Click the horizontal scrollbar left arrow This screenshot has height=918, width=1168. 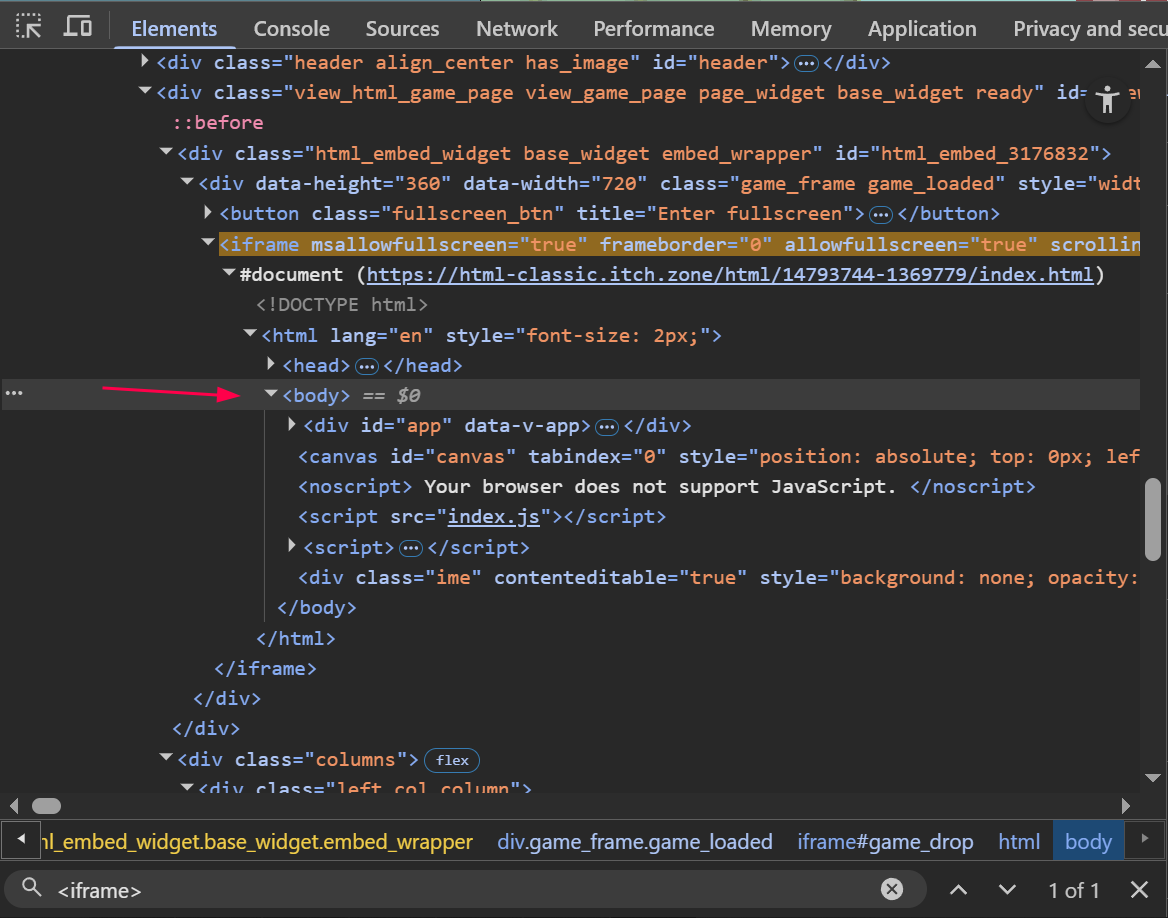click(14, 805)
